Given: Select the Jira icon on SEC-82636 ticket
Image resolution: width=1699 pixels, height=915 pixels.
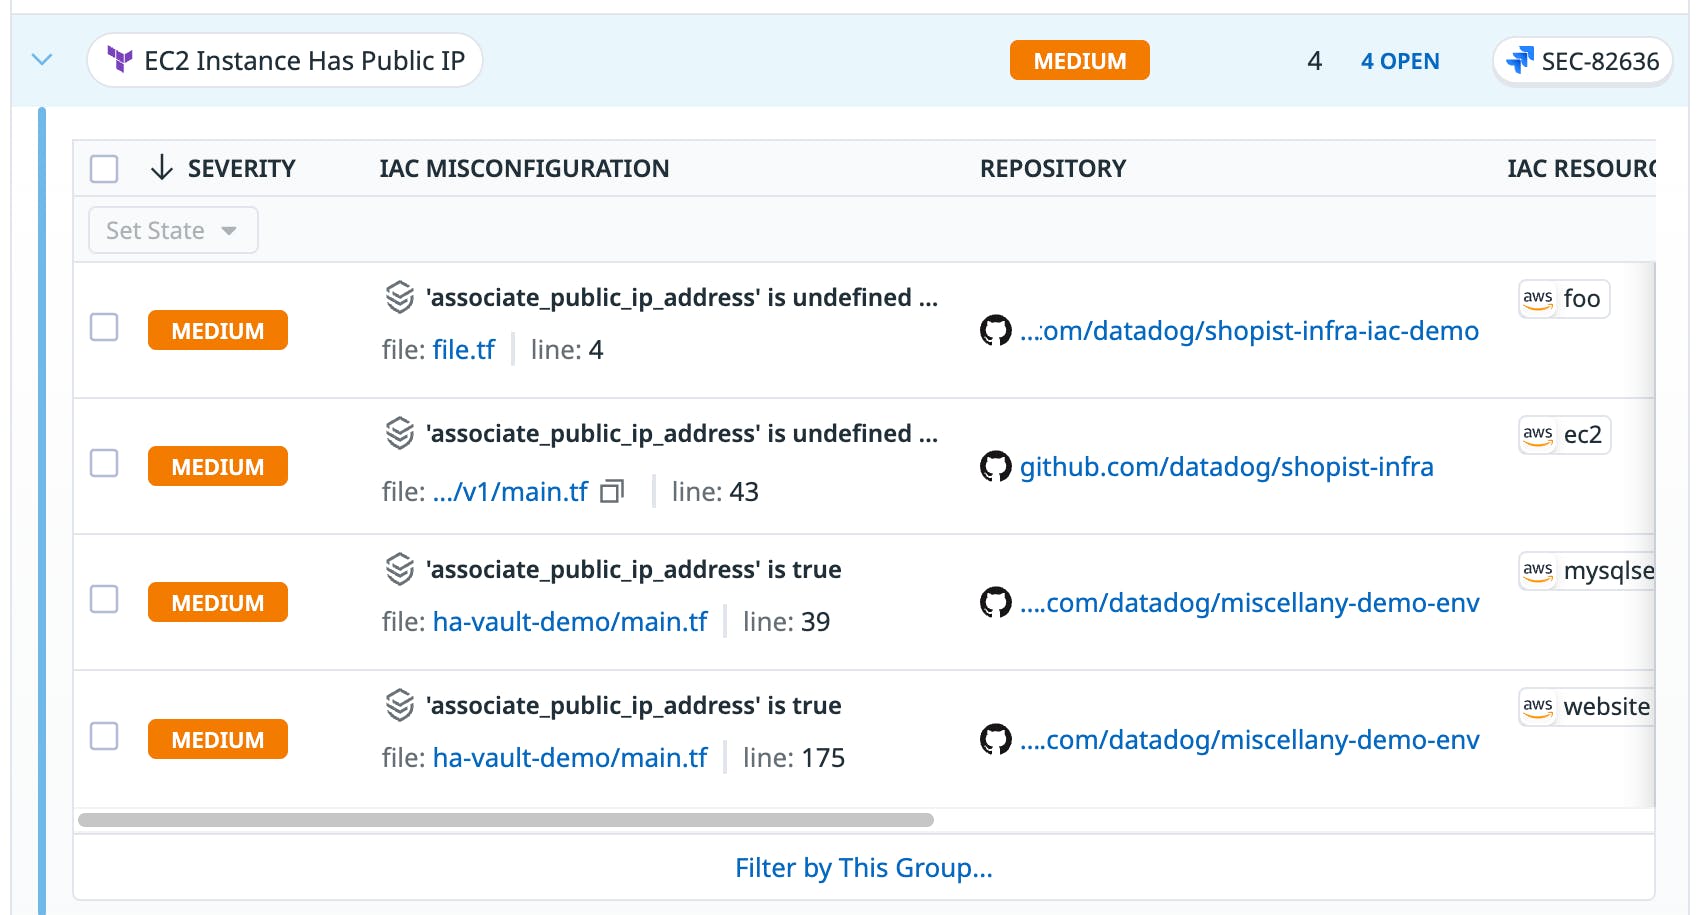Looking at the screenshot, I should point(1521,60).
